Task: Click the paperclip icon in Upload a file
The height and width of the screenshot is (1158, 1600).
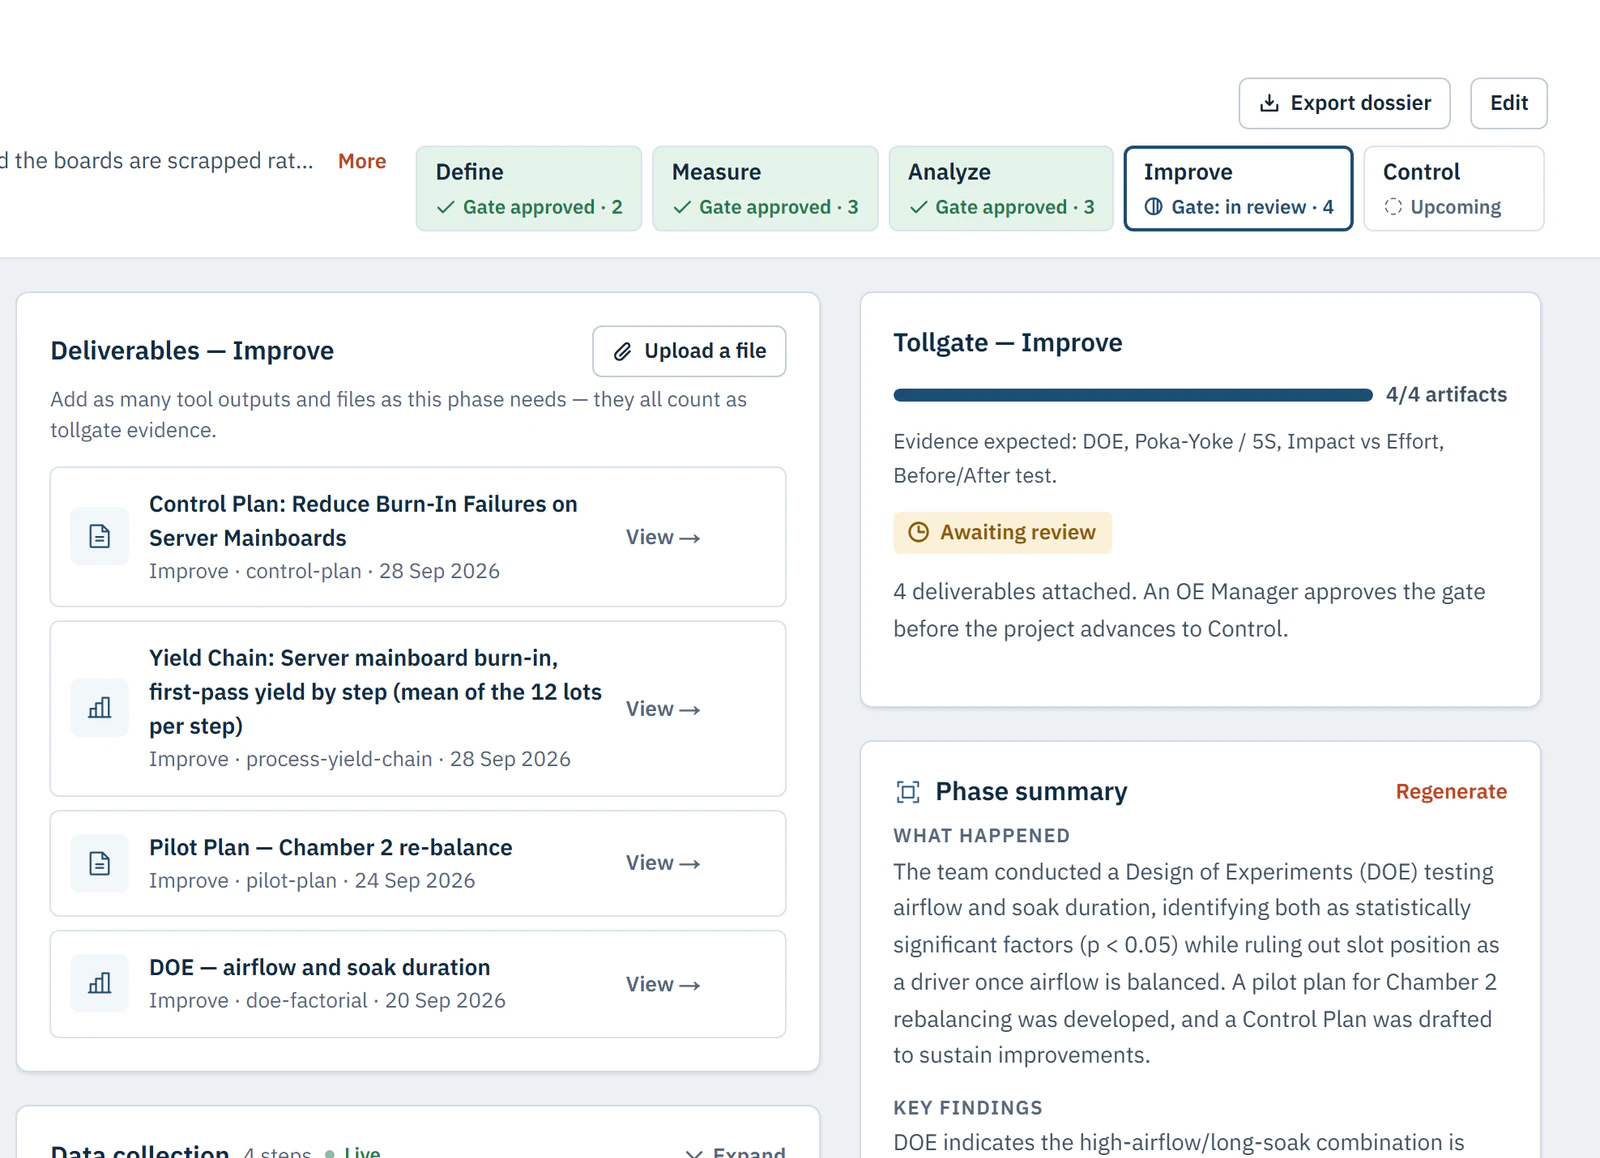Action: click(x=622, y=351)
